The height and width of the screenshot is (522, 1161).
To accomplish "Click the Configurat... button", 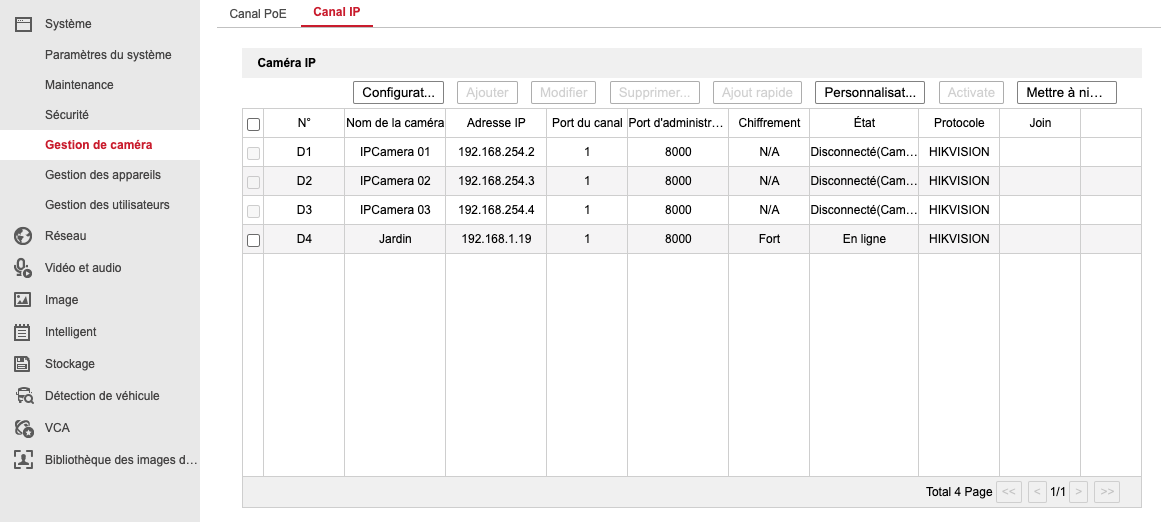I will [397, 92].
